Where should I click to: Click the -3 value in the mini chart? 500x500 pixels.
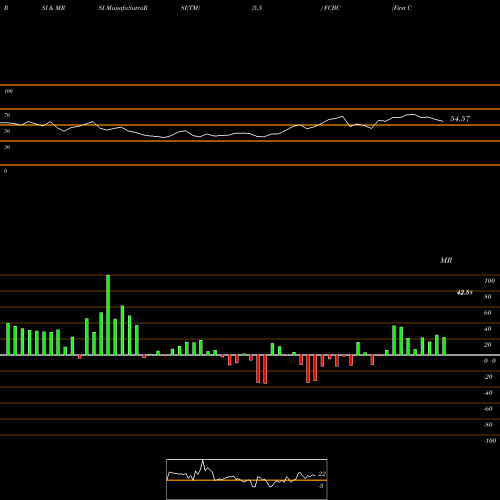pos(321,486)
